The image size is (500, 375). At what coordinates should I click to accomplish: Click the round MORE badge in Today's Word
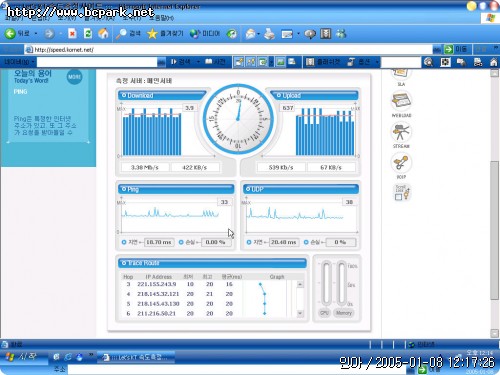[x=74, y=77]
